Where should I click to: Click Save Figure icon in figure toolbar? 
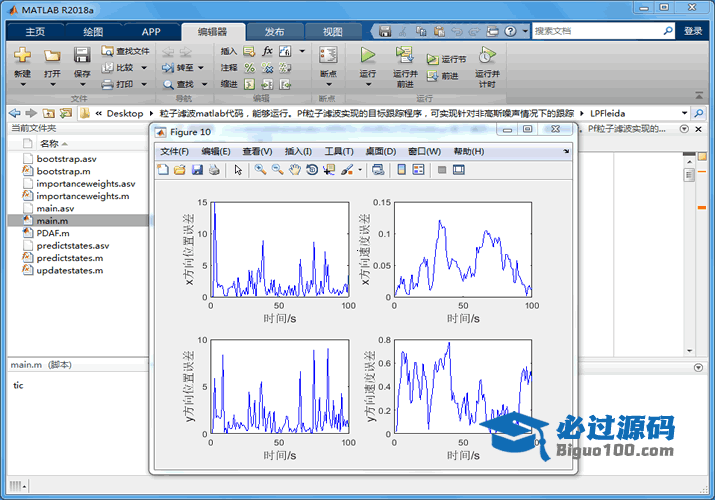197,170
